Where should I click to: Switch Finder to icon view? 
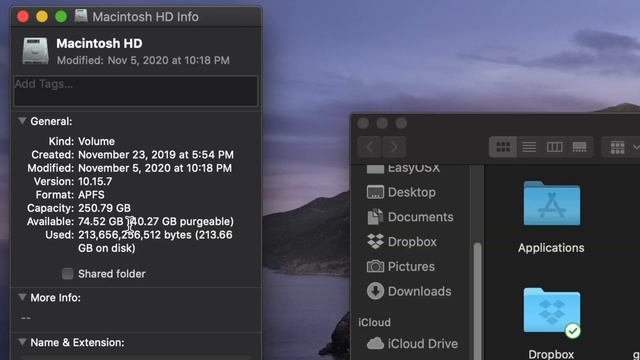coord(503,147)
